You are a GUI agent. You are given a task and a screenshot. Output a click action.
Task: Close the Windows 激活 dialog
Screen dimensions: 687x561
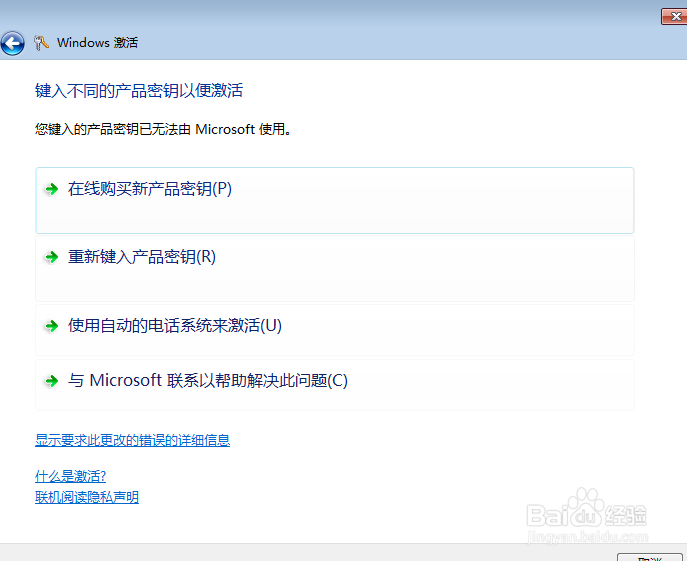(675, 17)
